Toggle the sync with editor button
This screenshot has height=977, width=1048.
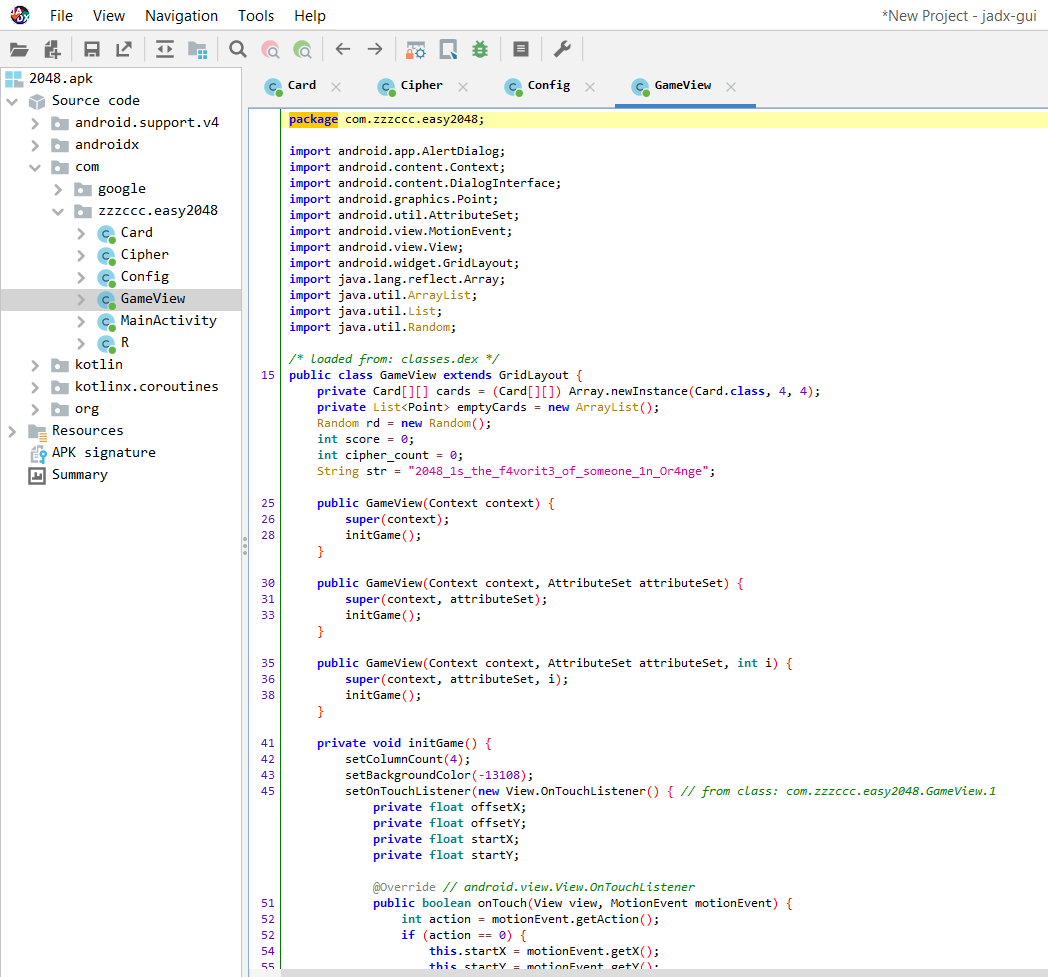pos(165,49)
